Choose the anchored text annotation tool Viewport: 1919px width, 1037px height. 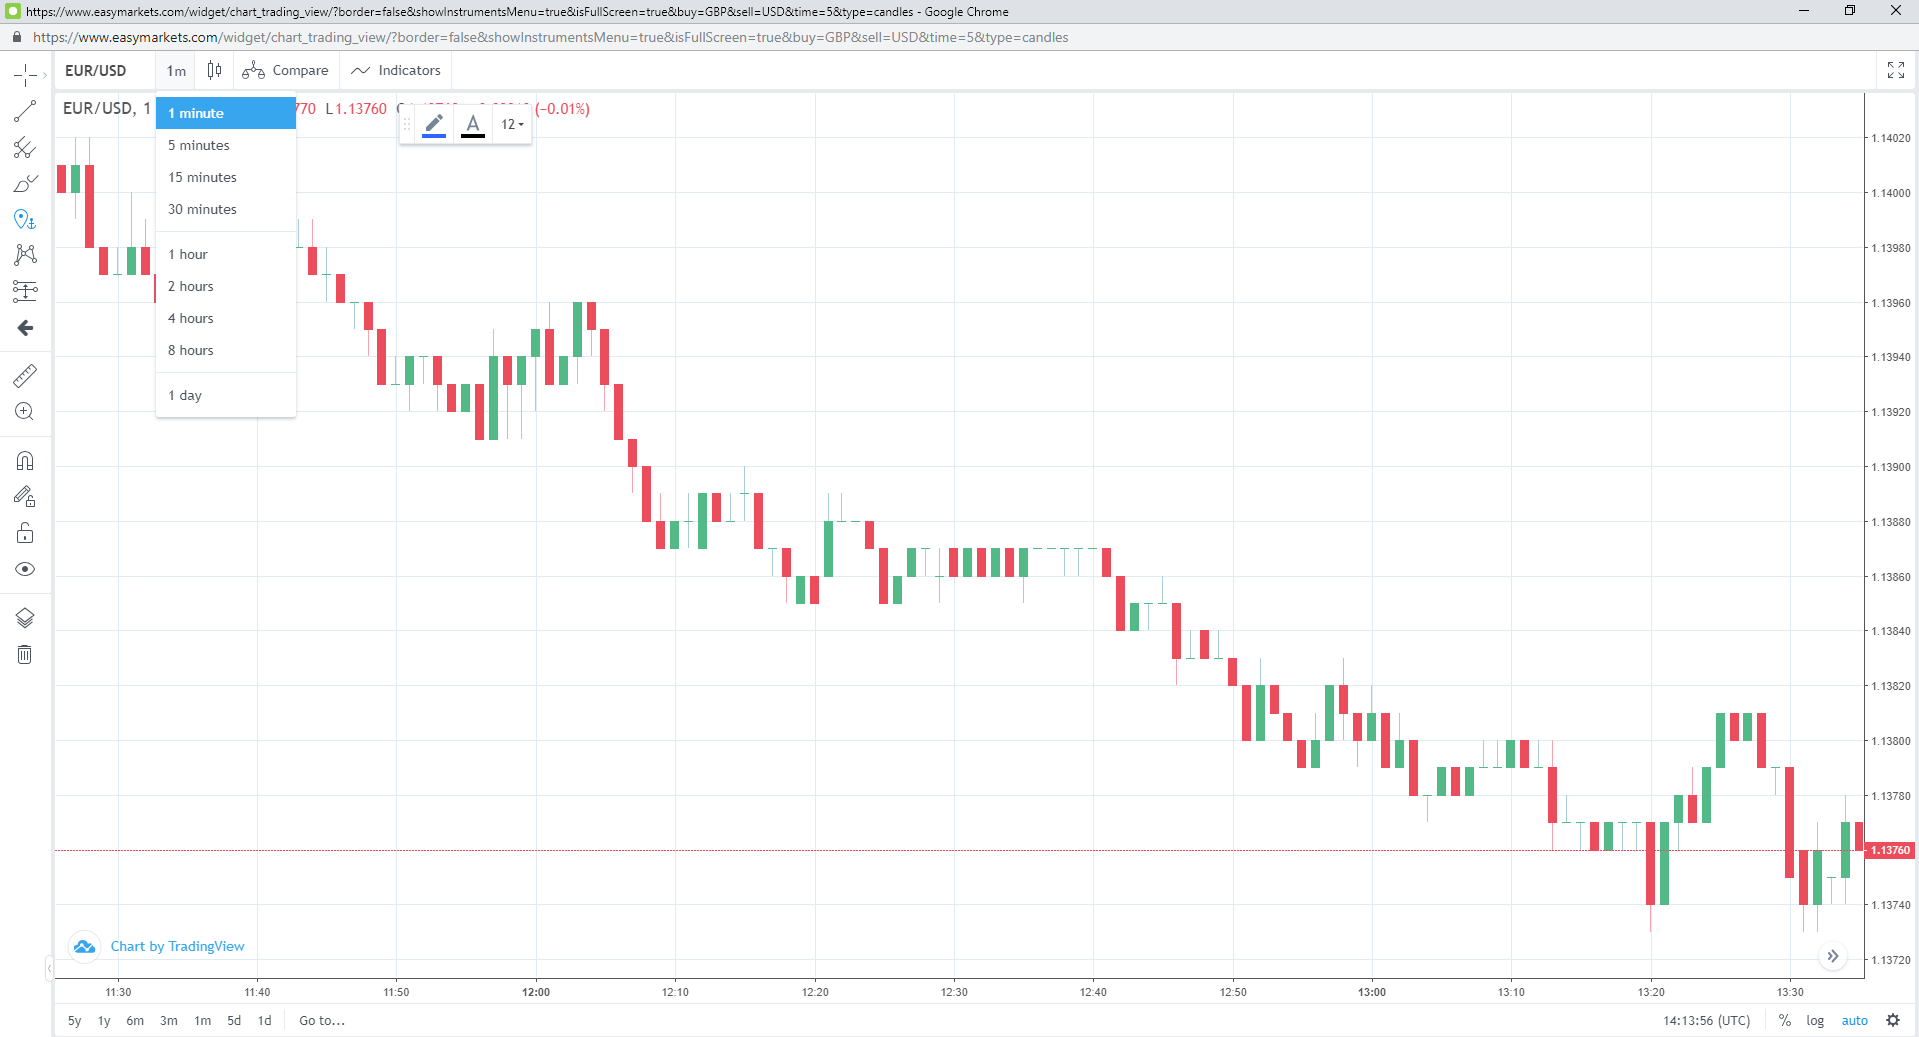25,219
